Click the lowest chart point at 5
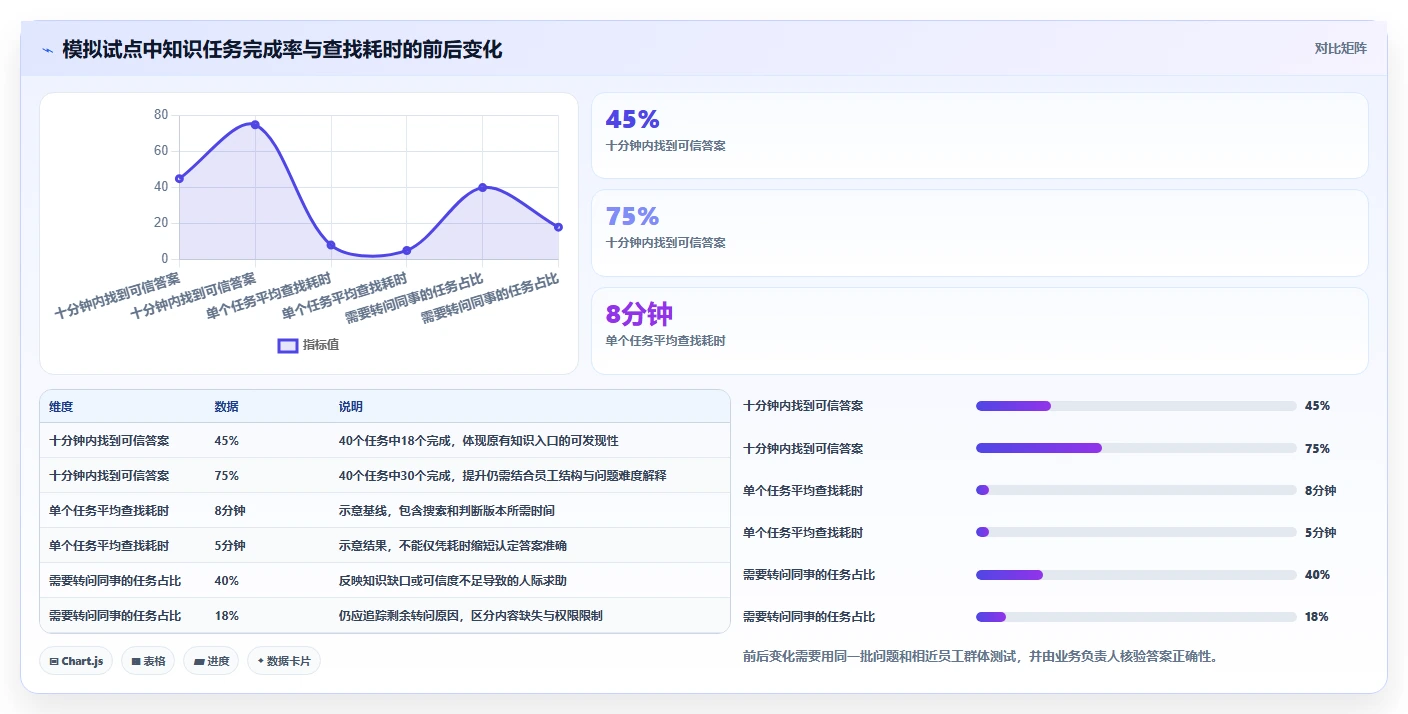Screen dimensions: 1408x714 406,250
